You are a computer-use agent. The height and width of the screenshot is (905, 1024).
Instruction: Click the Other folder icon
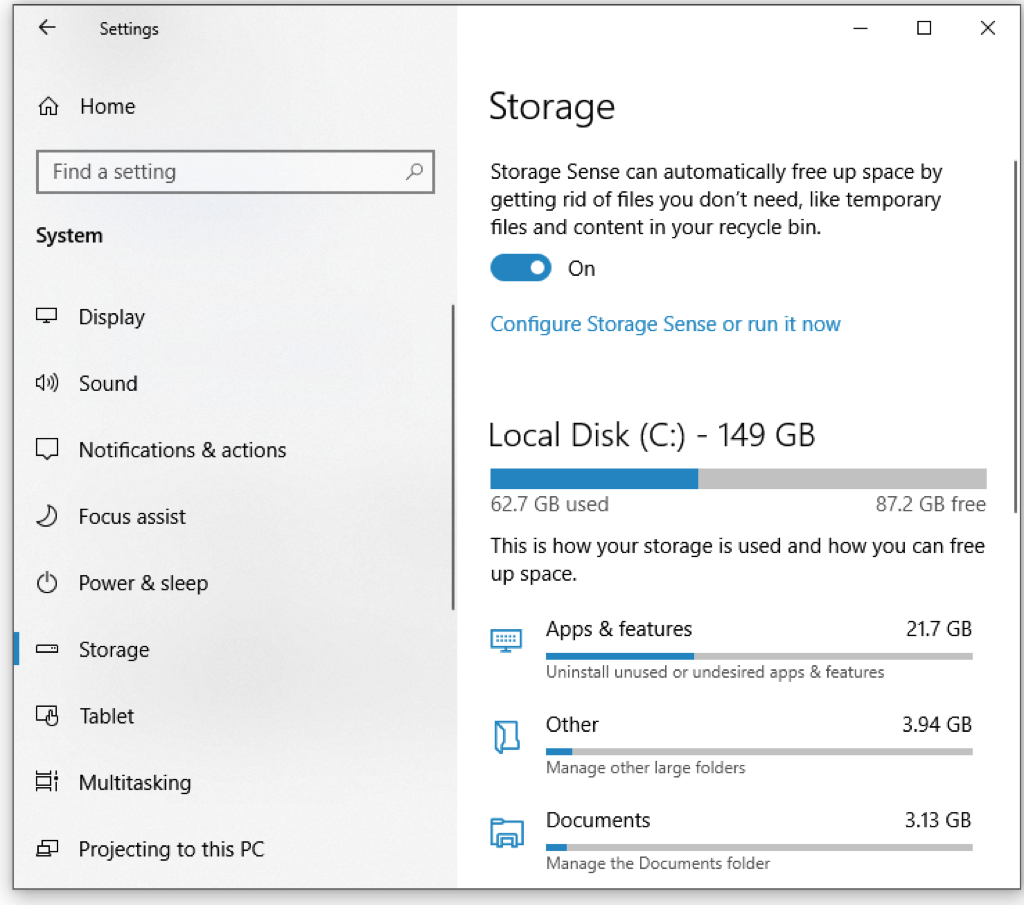[506, 737]
